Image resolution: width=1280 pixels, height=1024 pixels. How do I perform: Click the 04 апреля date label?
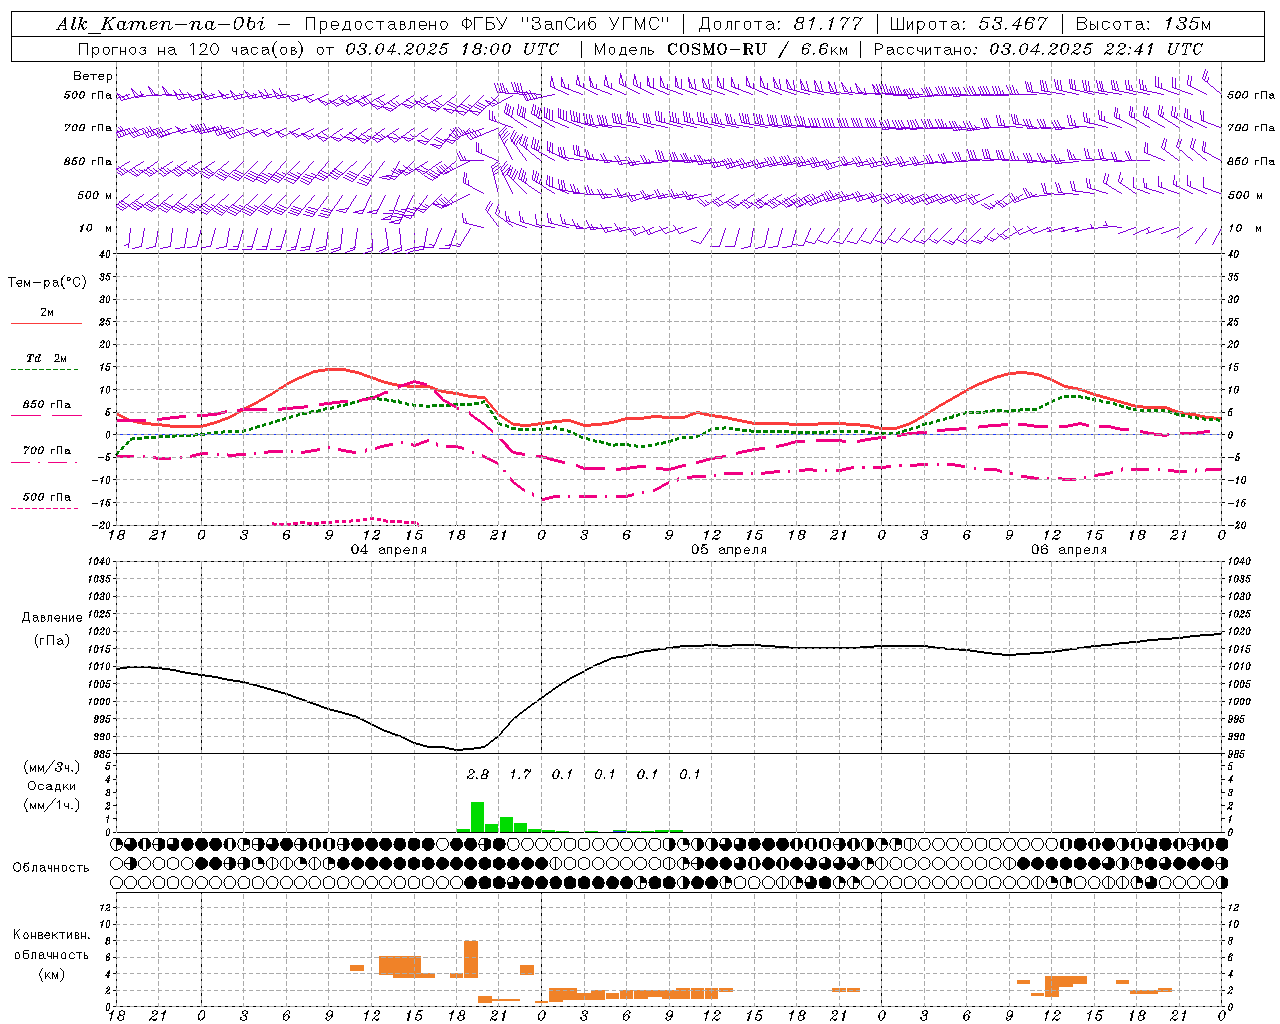point(388,550)
